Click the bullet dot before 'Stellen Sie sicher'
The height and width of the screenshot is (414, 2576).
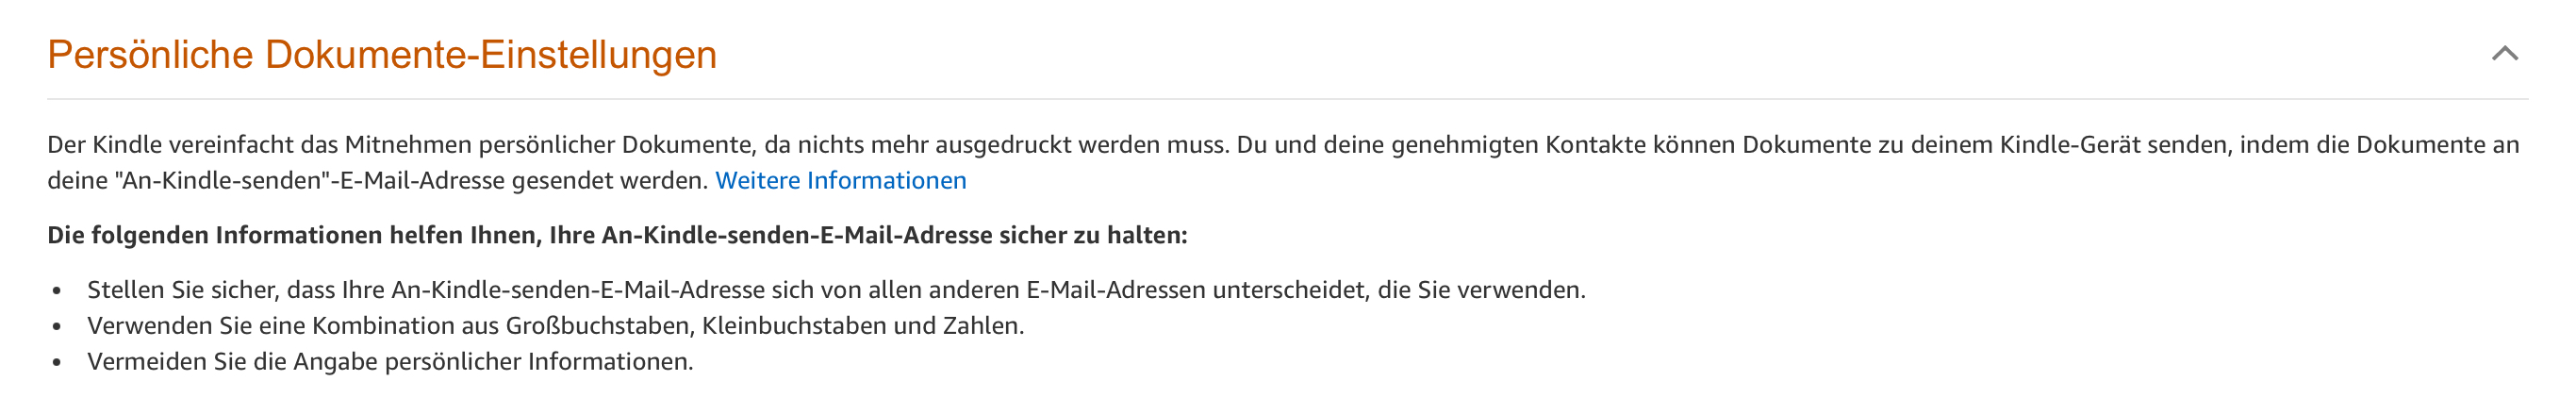click(x=57, y=291)
